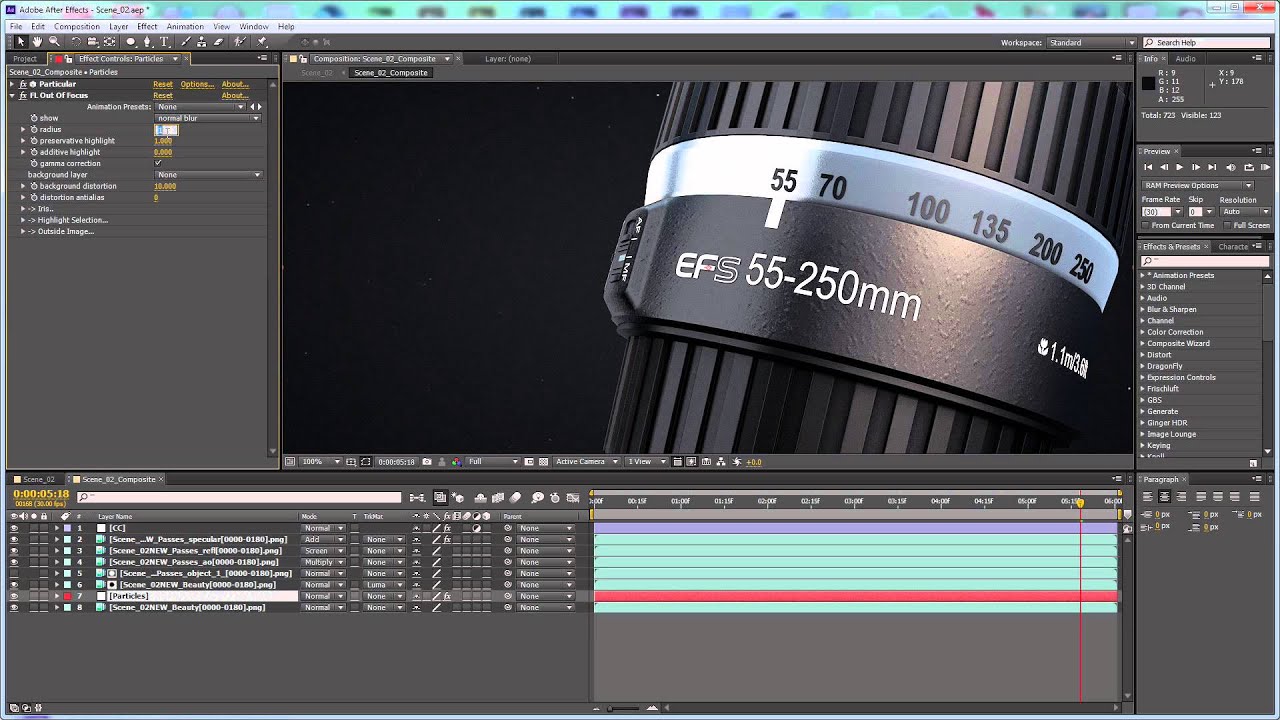Image resolution: width=1280 pixels, height=720 pixels.
Task: Take snapshot with camera icon in viewer
Action: coord(427,462)
